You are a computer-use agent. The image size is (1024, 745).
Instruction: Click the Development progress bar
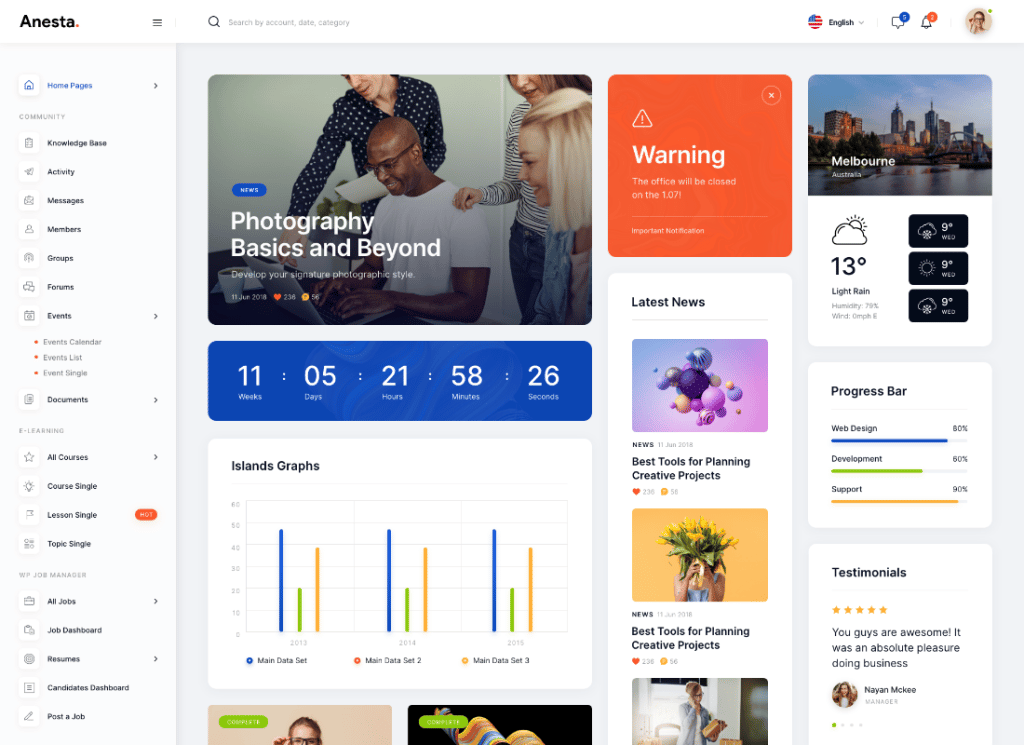899,471
